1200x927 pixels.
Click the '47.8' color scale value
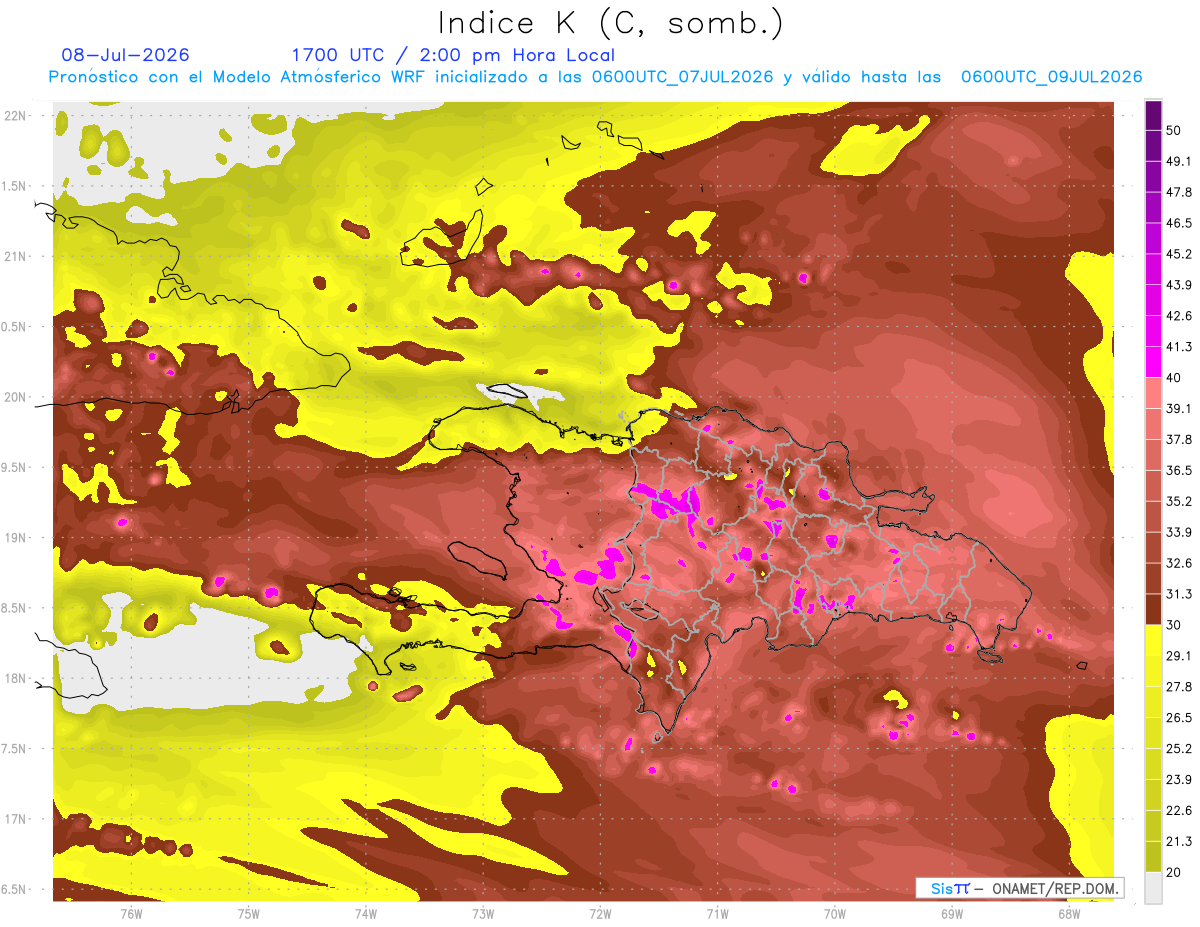(1178, 192)
